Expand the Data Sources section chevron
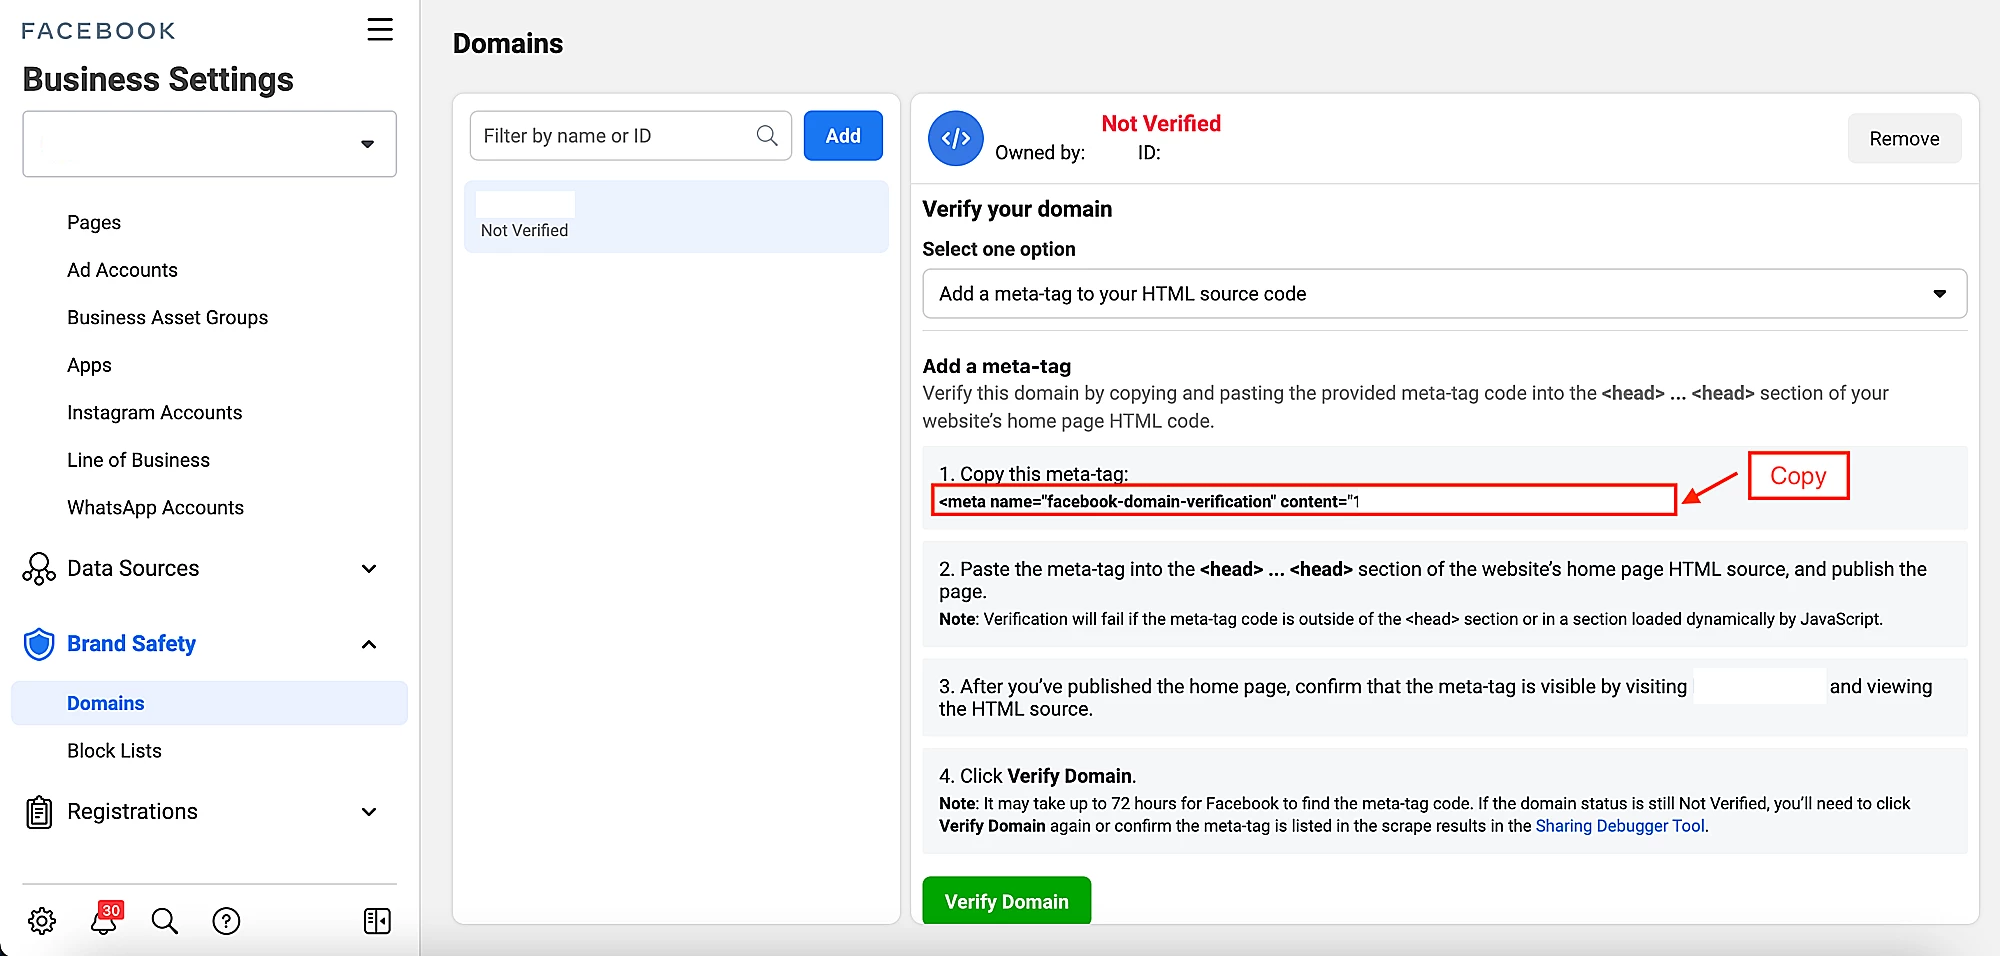Viewport: 2000px width, 956px height. (x=369, y=569)
